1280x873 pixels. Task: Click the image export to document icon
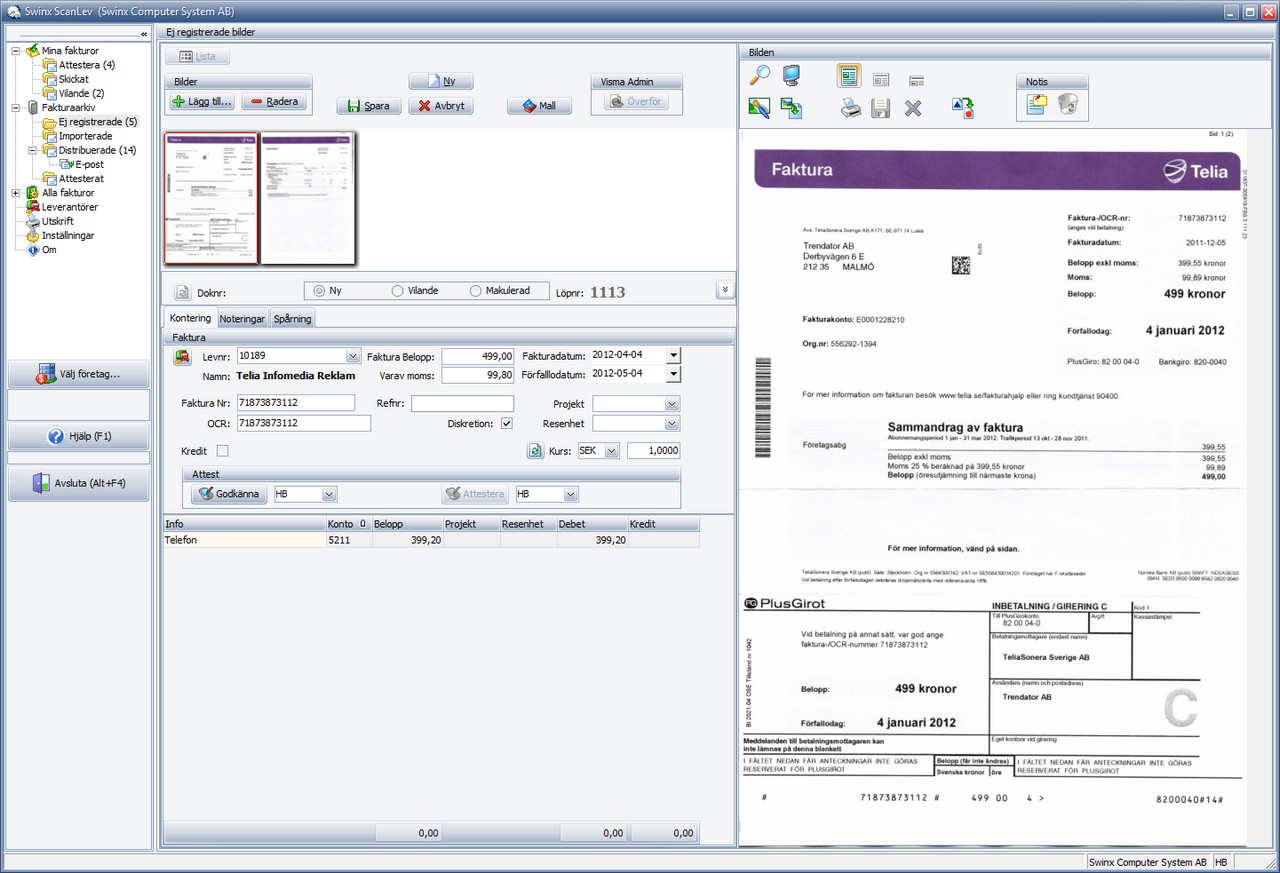[x=791, y=108]
